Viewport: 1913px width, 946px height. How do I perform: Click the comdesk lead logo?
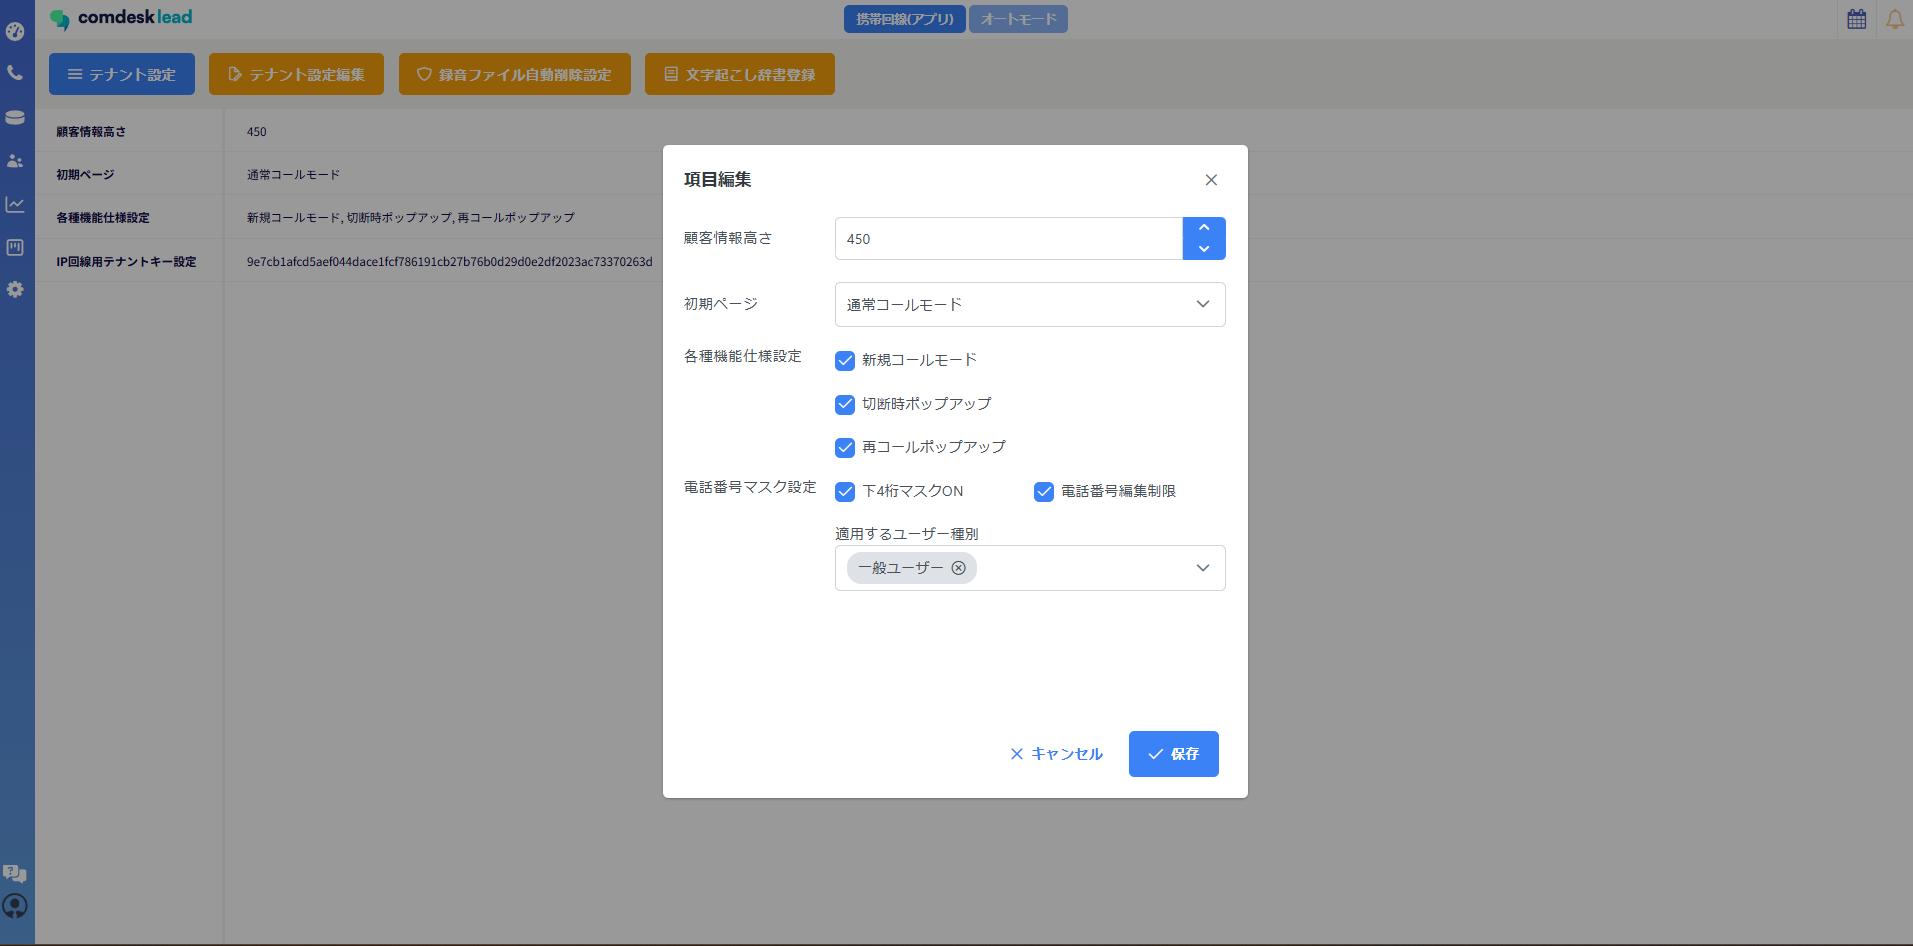click(x=121, y=18)
